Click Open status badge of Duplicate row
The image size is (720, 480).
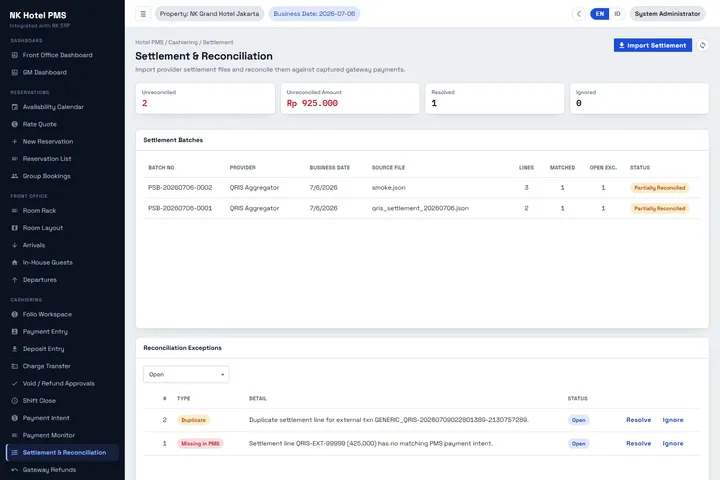coord(578,420)
